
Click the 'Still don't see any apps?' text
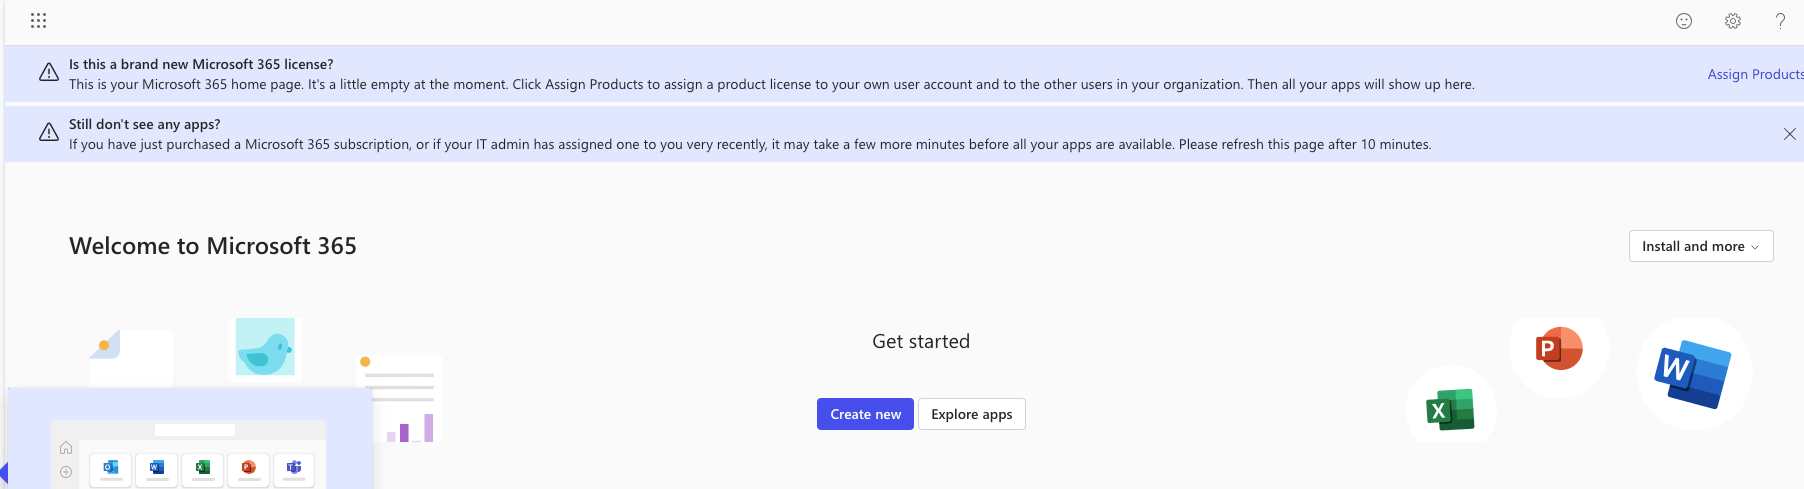(145, 124)
